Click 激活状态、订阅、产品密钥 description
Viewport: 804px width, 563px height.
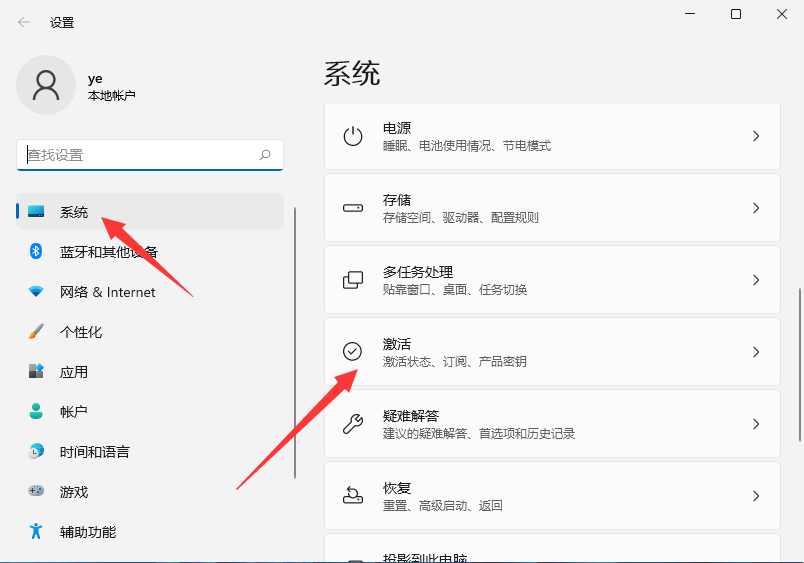click(x=454, y=361)
